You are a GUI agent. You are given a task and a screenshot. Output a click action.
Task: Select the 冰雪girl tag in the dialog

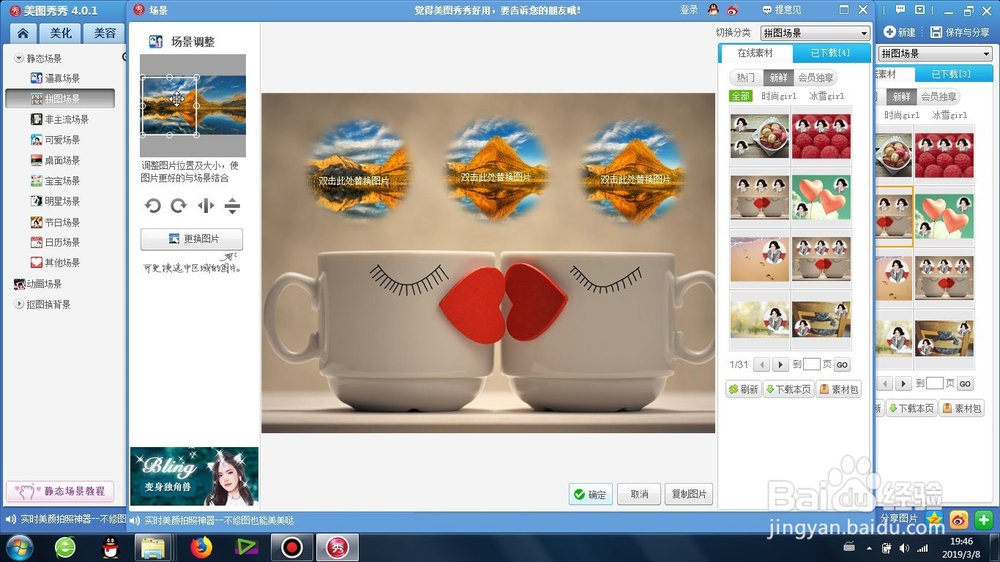827,96
